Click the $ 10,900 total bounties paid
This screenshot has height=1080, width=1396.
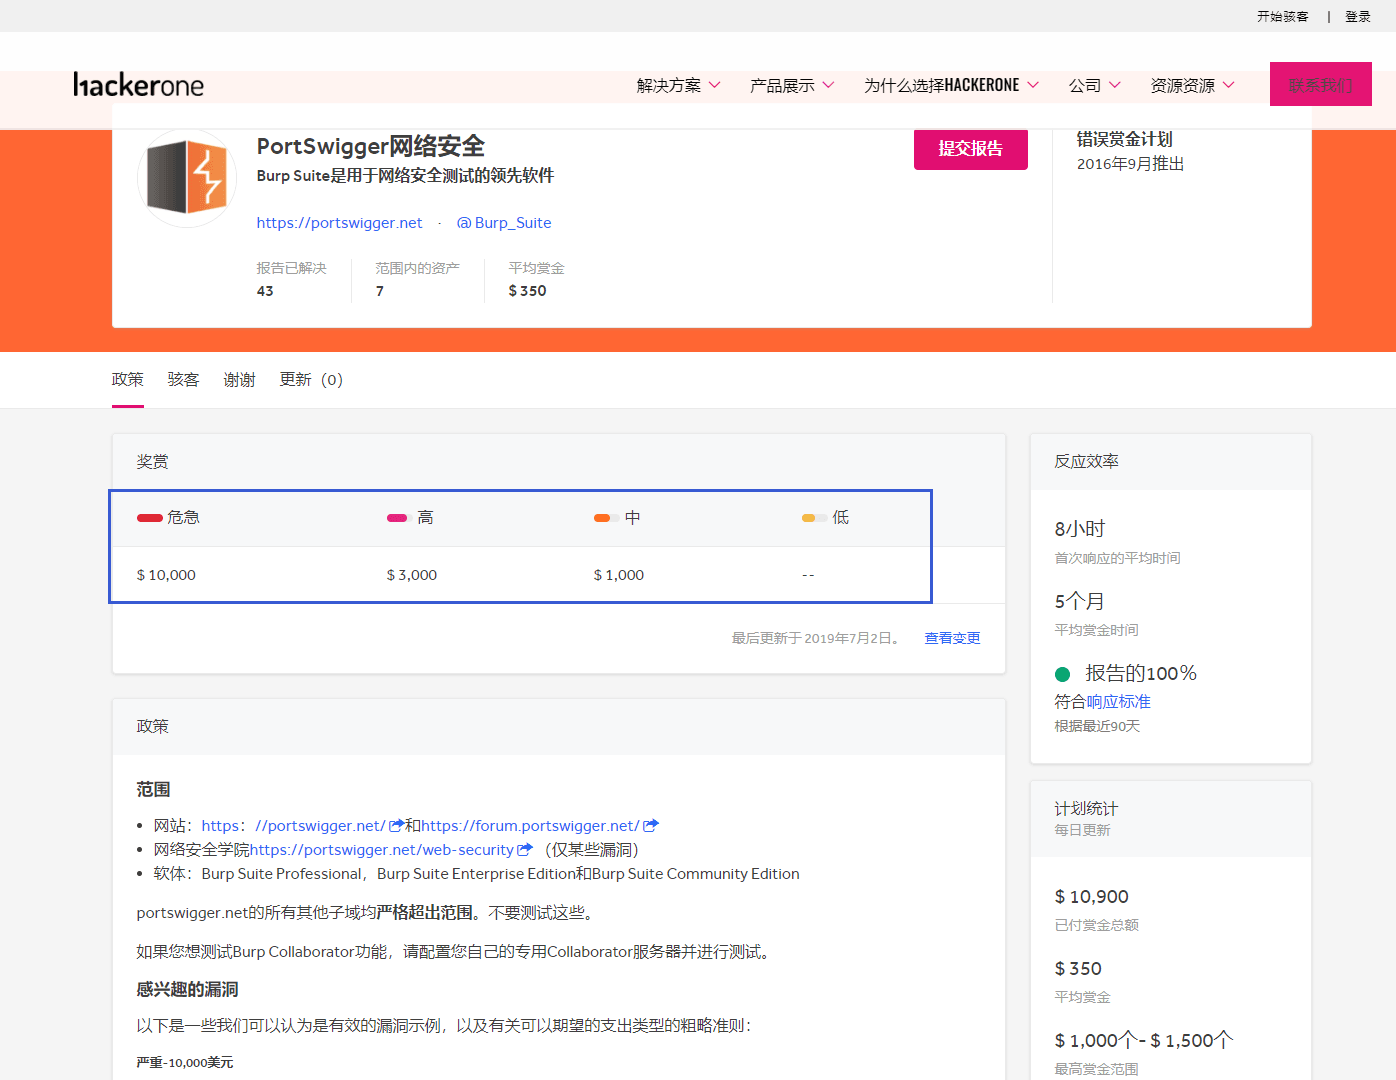click(x=1092, y=897)
